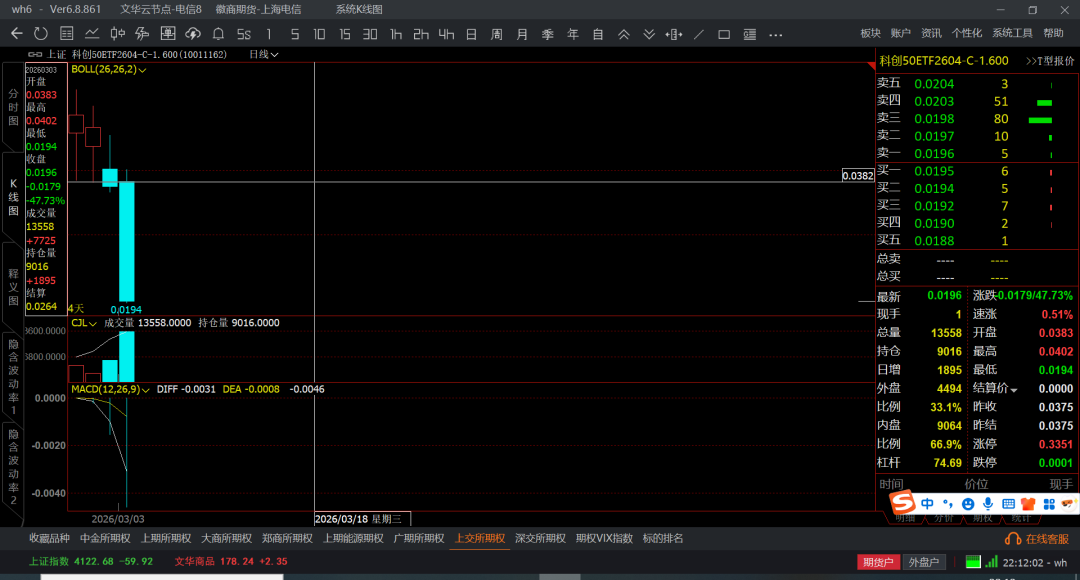Expand the BOLL(26,26,2) indicator dropdown

(x=143, y=71)
